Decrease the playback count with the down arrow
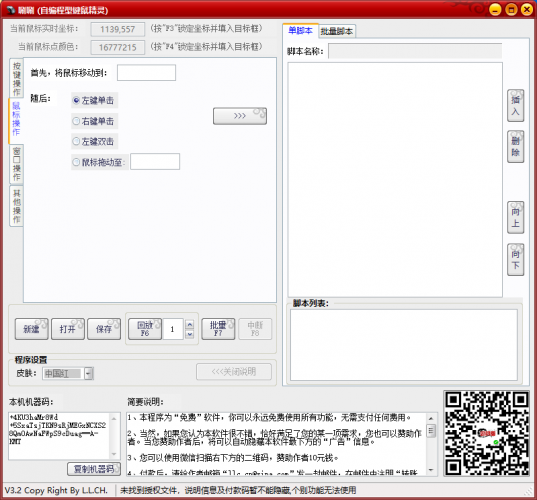 pyautogui.click(x=190, y=334)
